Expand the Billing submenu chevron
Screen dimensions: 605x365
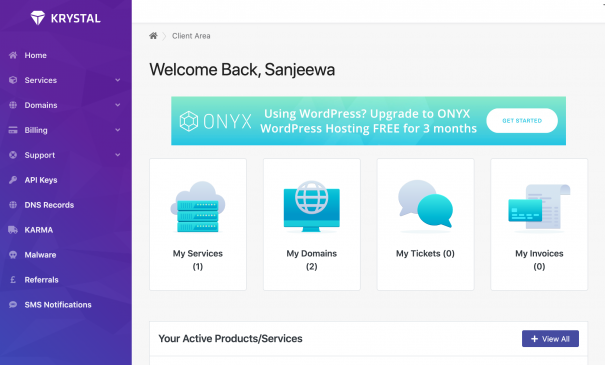(118, 130)
